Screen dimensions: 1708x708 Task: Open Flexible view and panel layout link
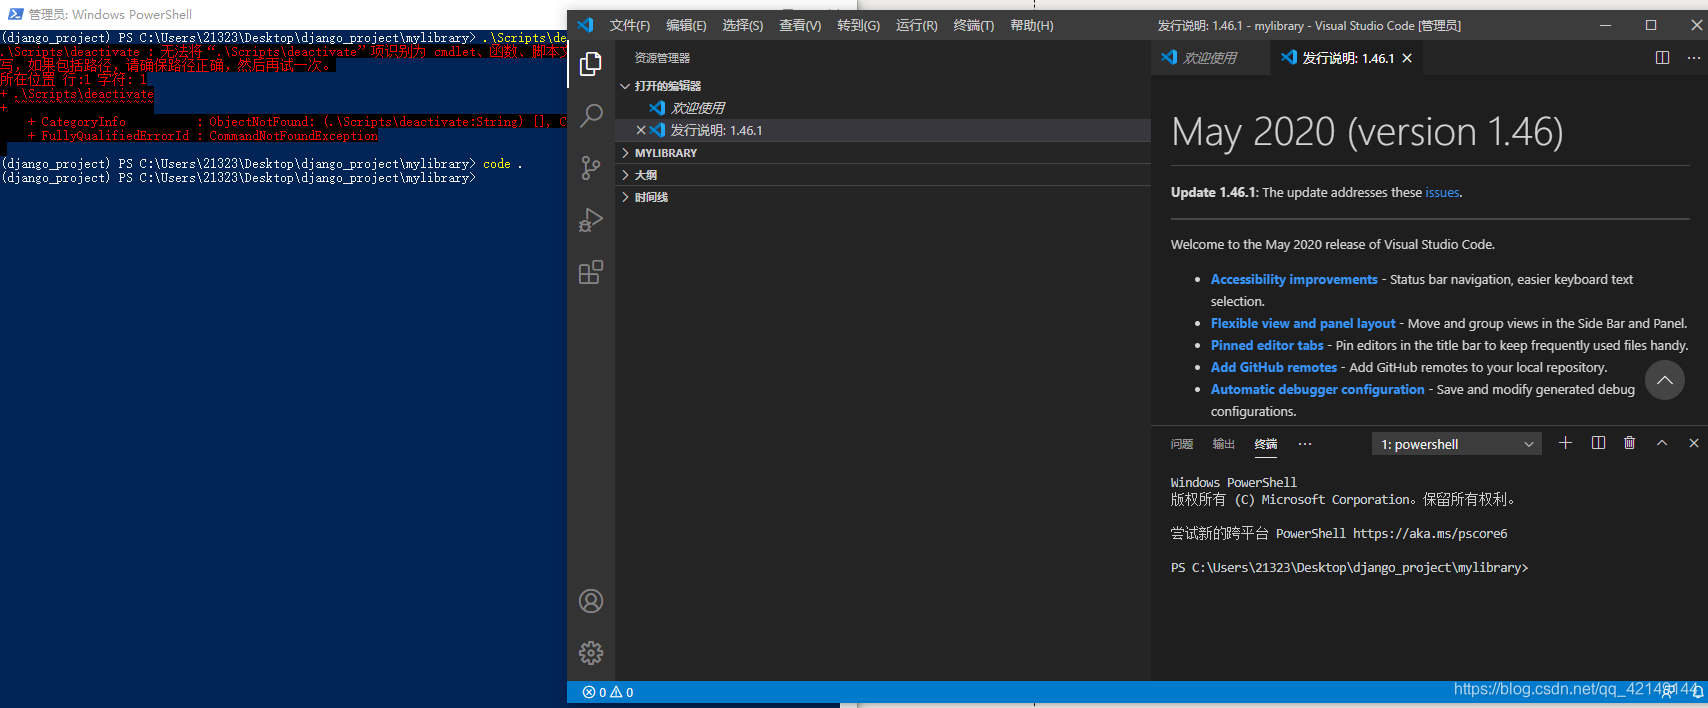1303,324
